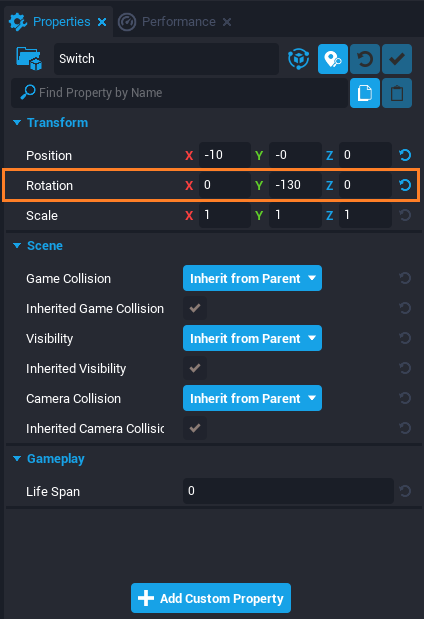424x619 pixels.
Task: Click Add Custom Property button
Action: [x=211, y=598]
